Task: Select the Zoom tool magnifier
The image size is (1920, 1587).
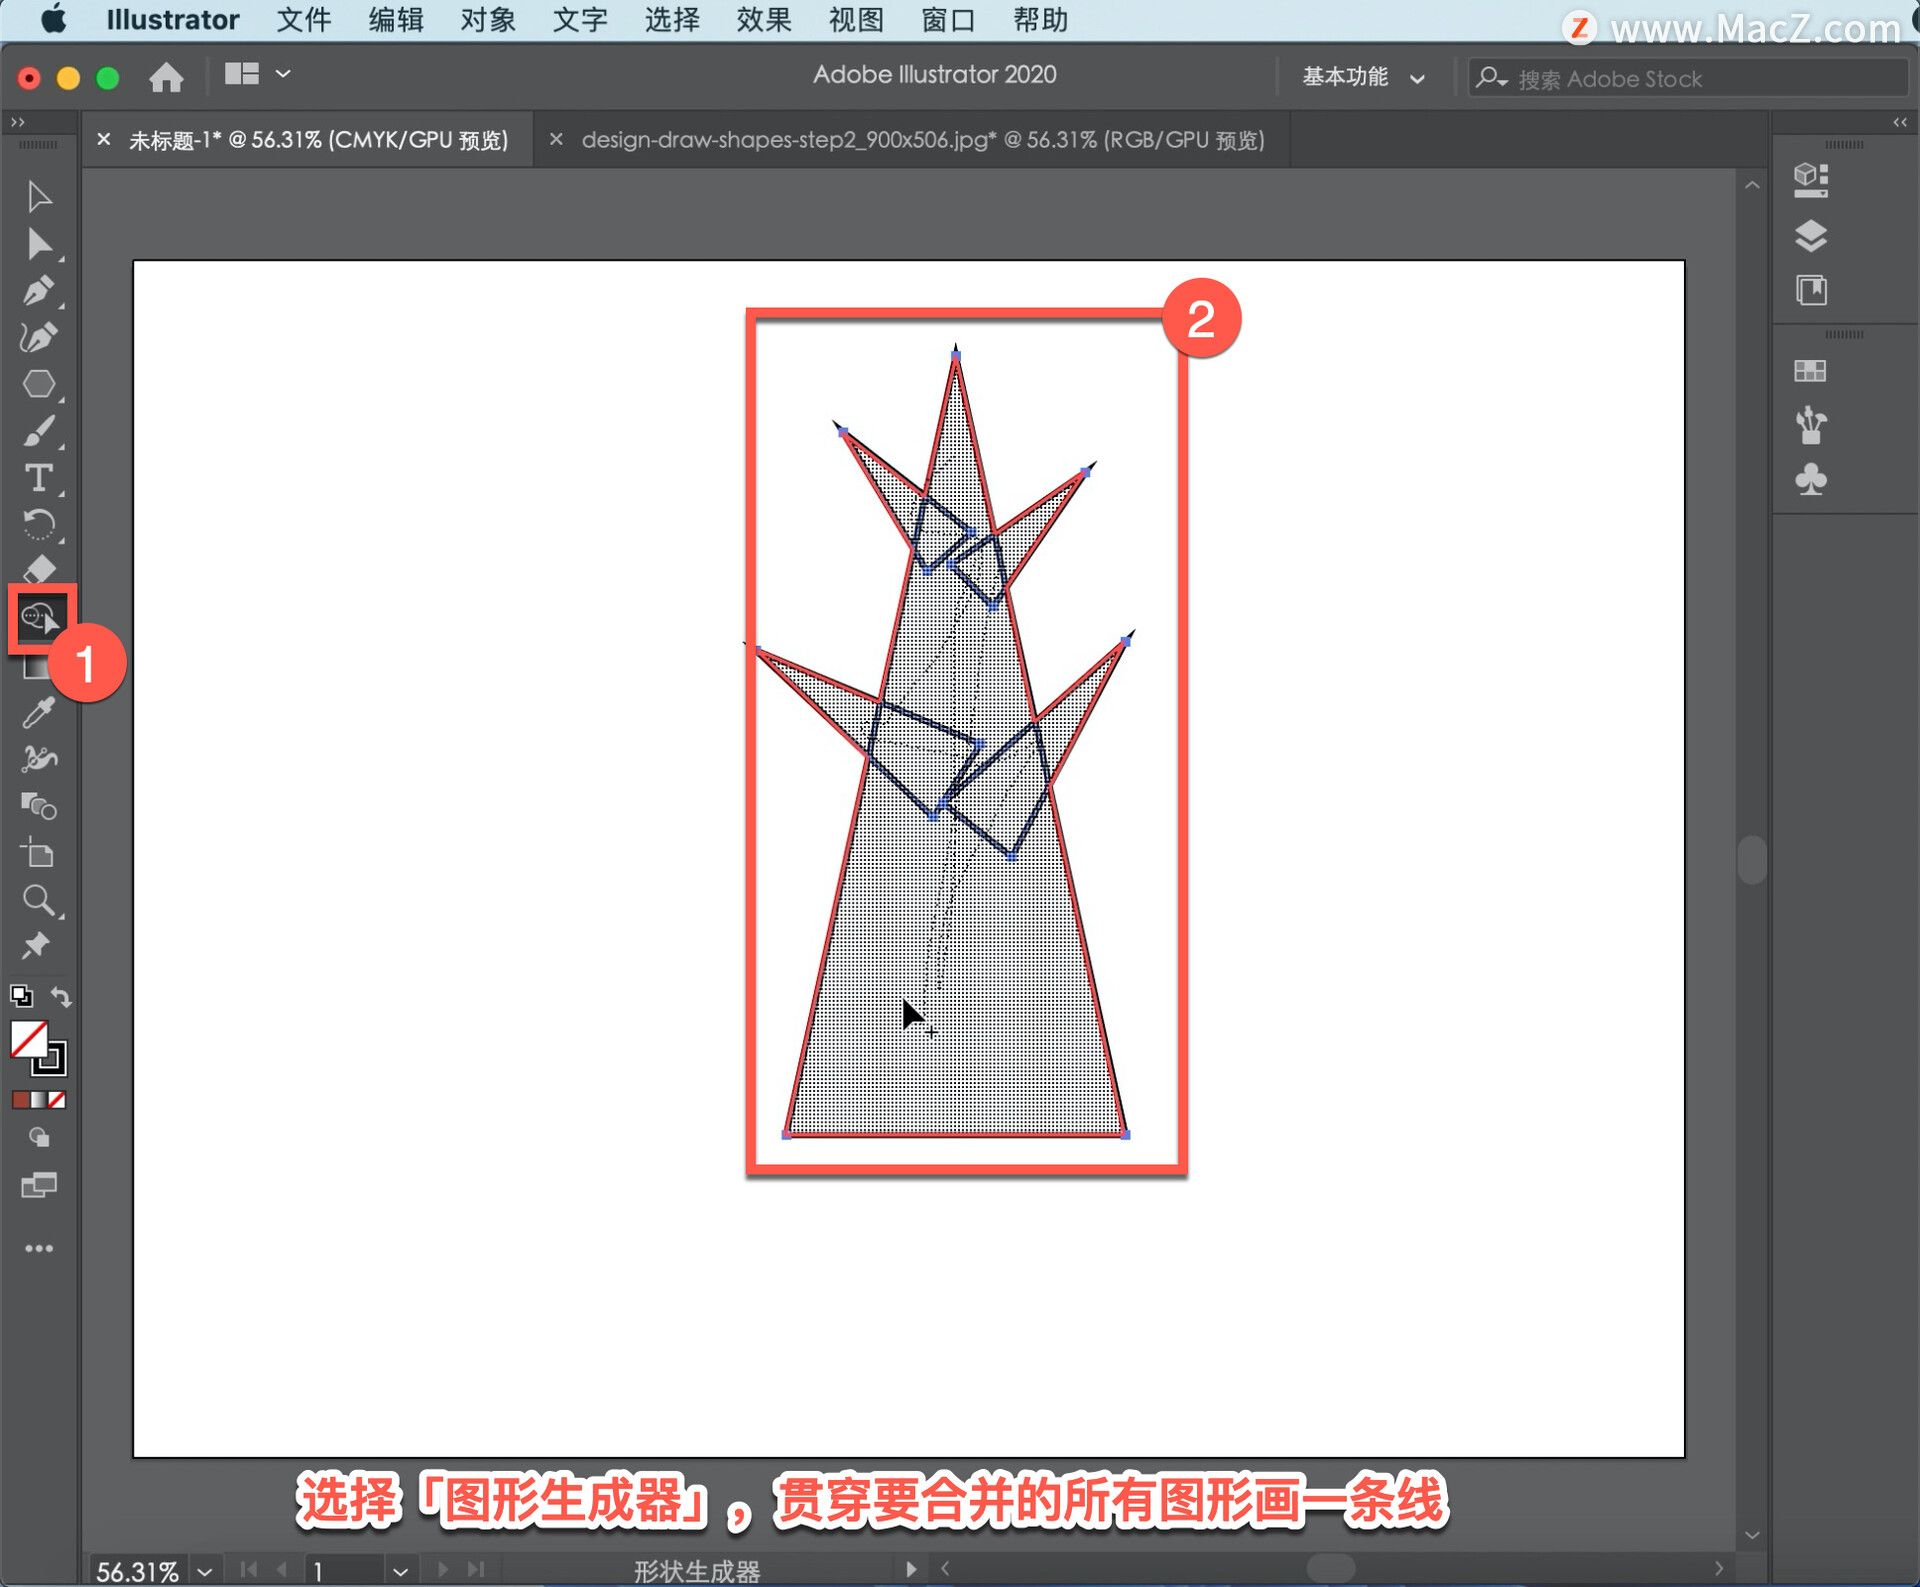Action: (x=39, y=900)
